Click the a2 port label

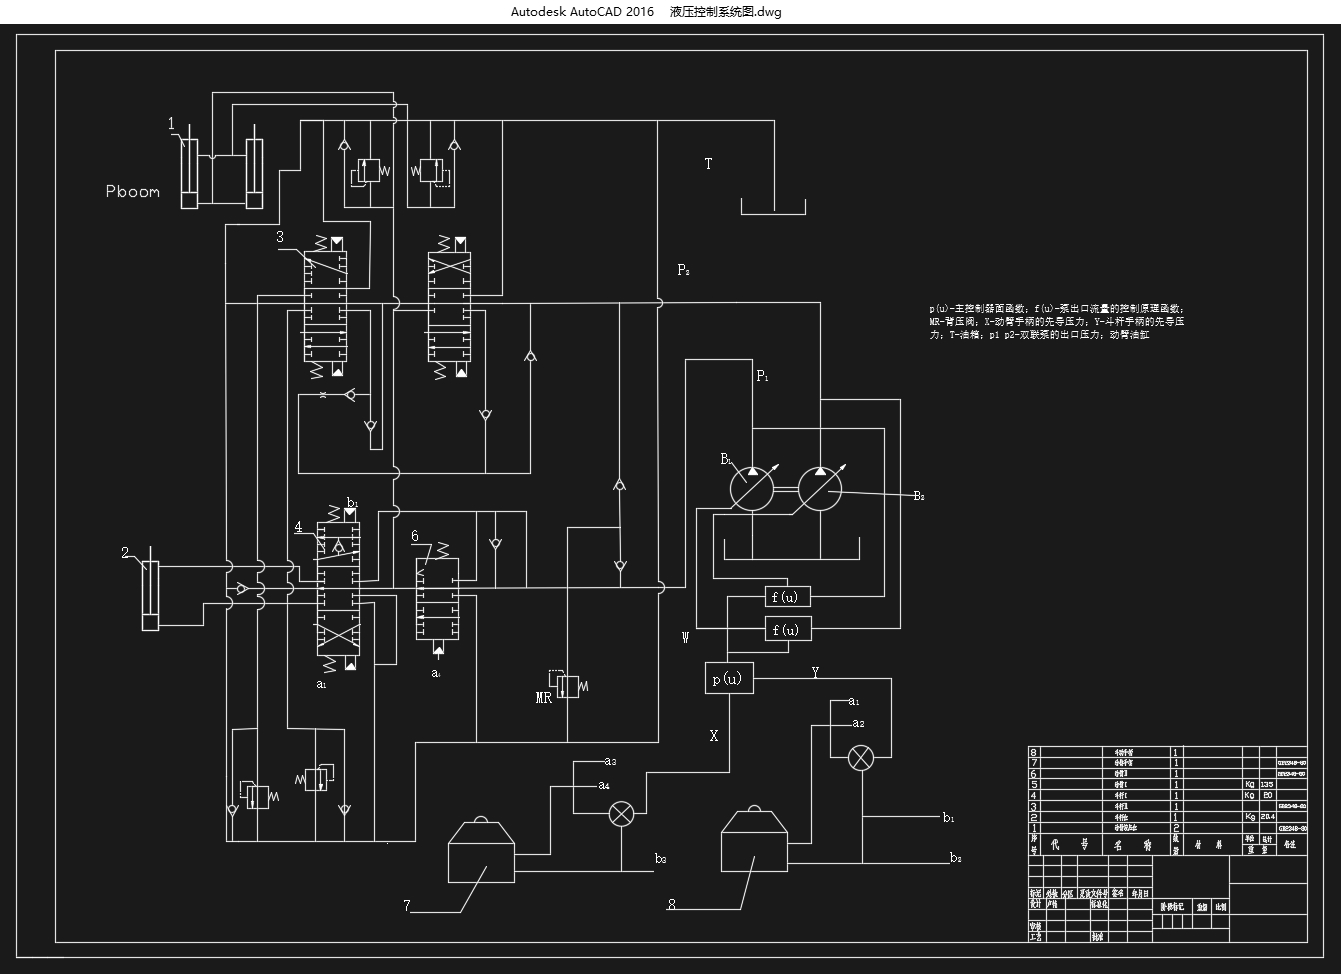point(858,723)
